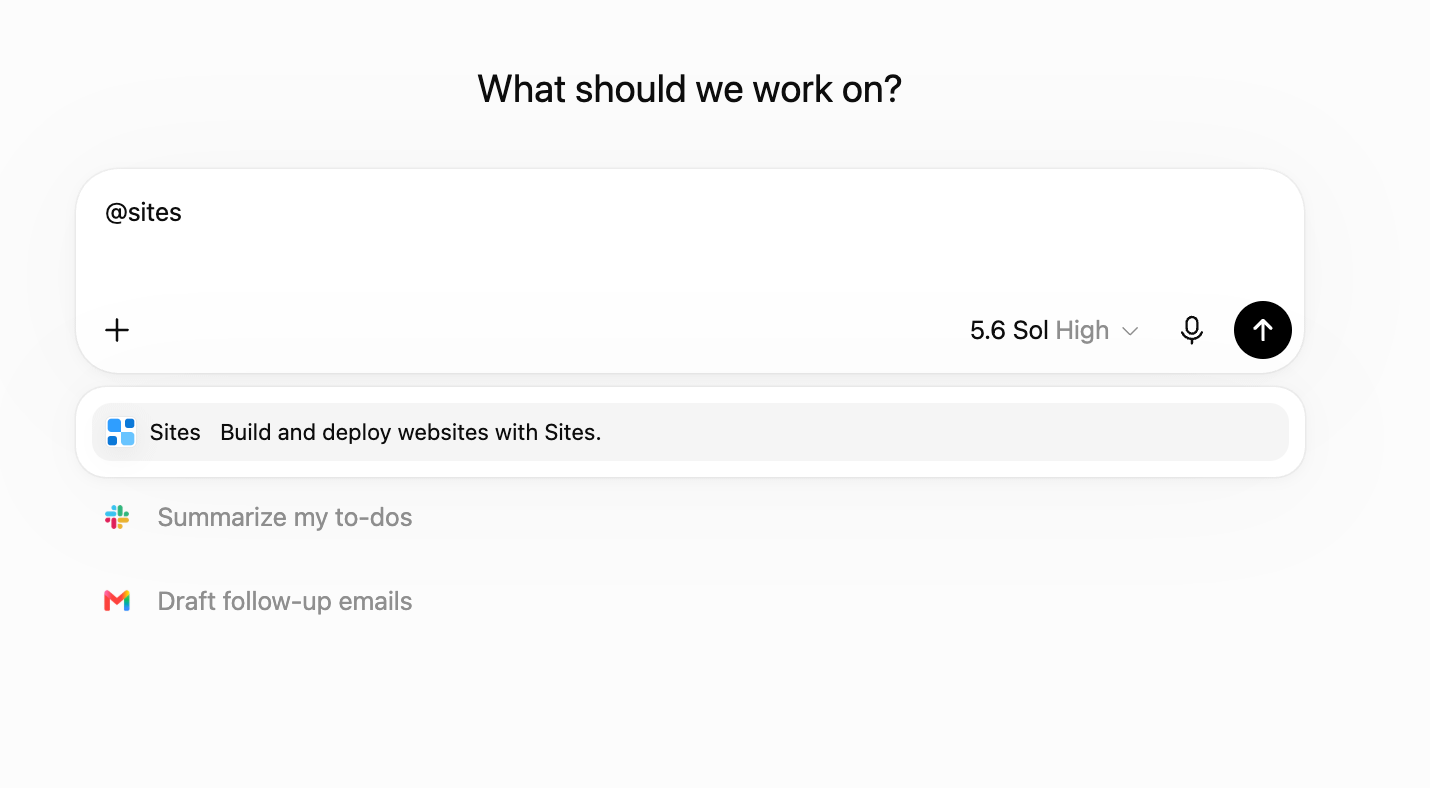This screenshot has height=788, width=1430.
Task: Click the Gmail logo icon
Action: (117, 601)
